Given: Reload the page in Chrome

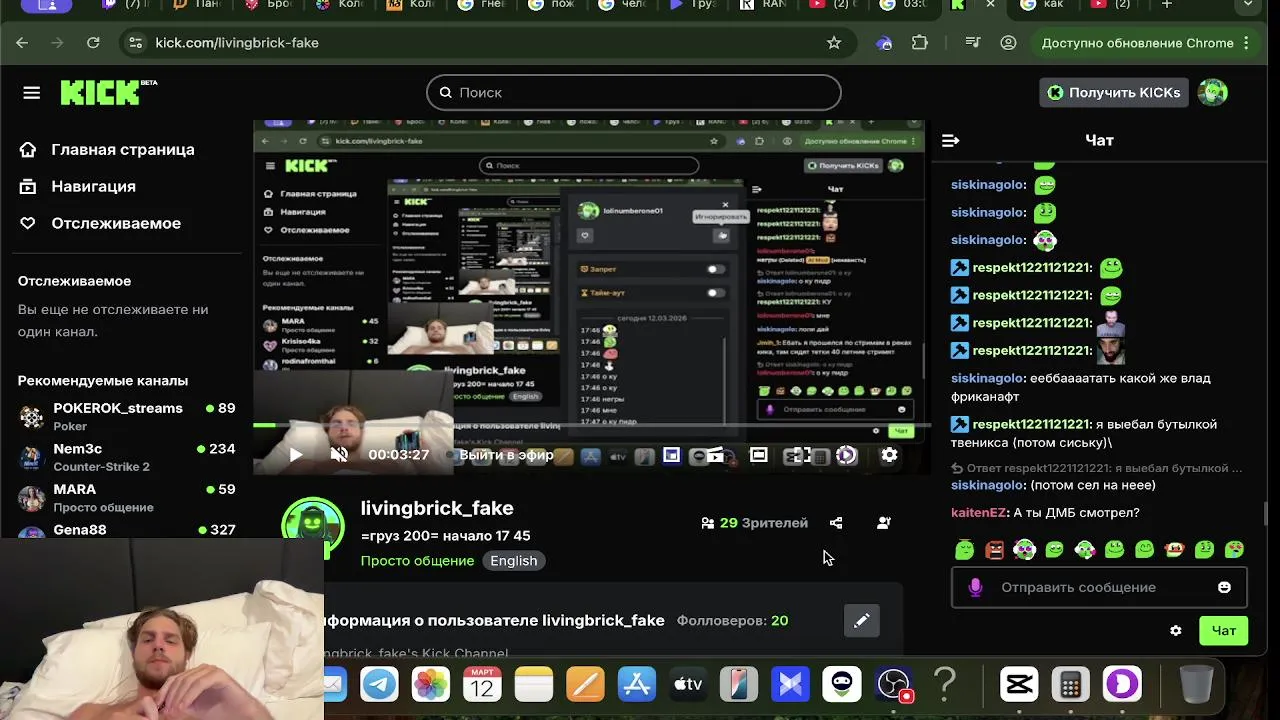Looking at the screenshot, I should point(93,43).
